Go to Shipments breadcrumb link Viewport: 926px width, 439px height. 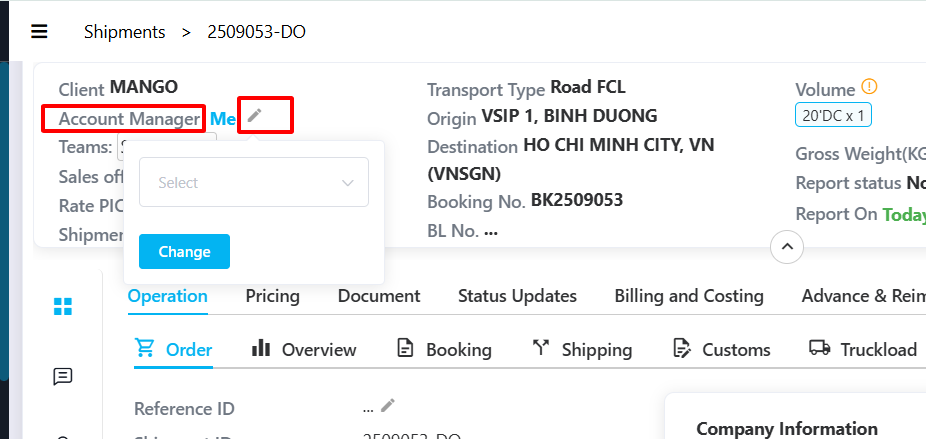tap(125, 32)
